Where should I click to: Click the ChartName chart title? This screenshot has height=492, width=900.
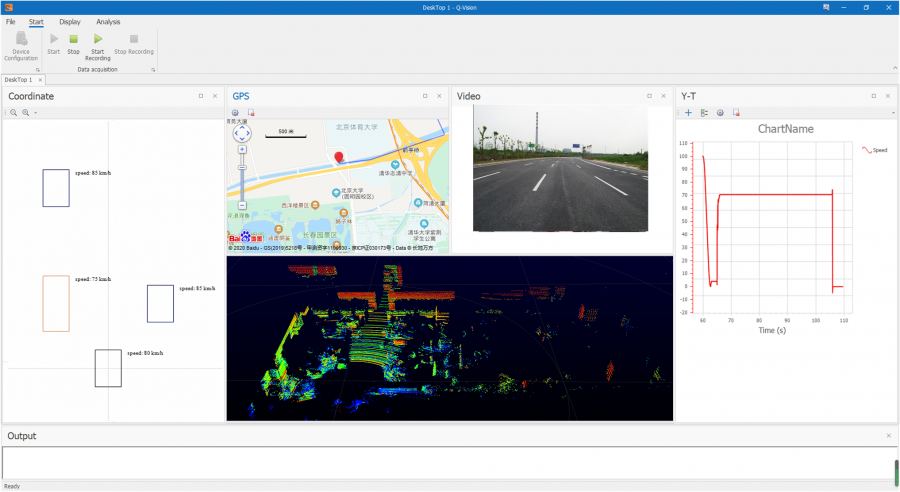pos(786,129)
